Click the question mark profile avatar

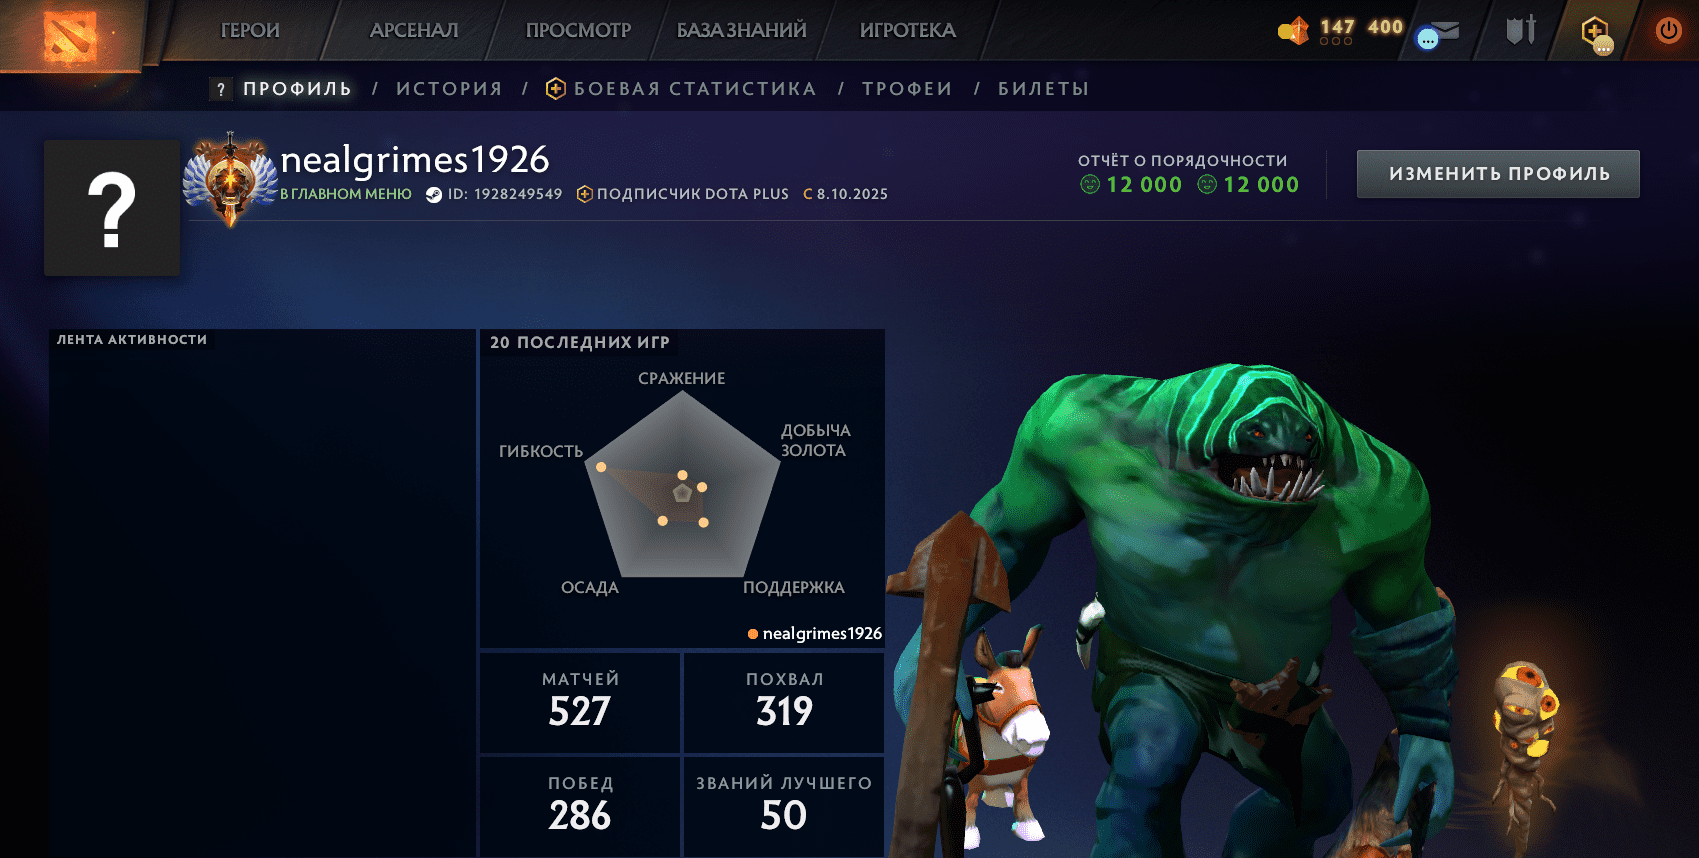[x=112, y=208]
